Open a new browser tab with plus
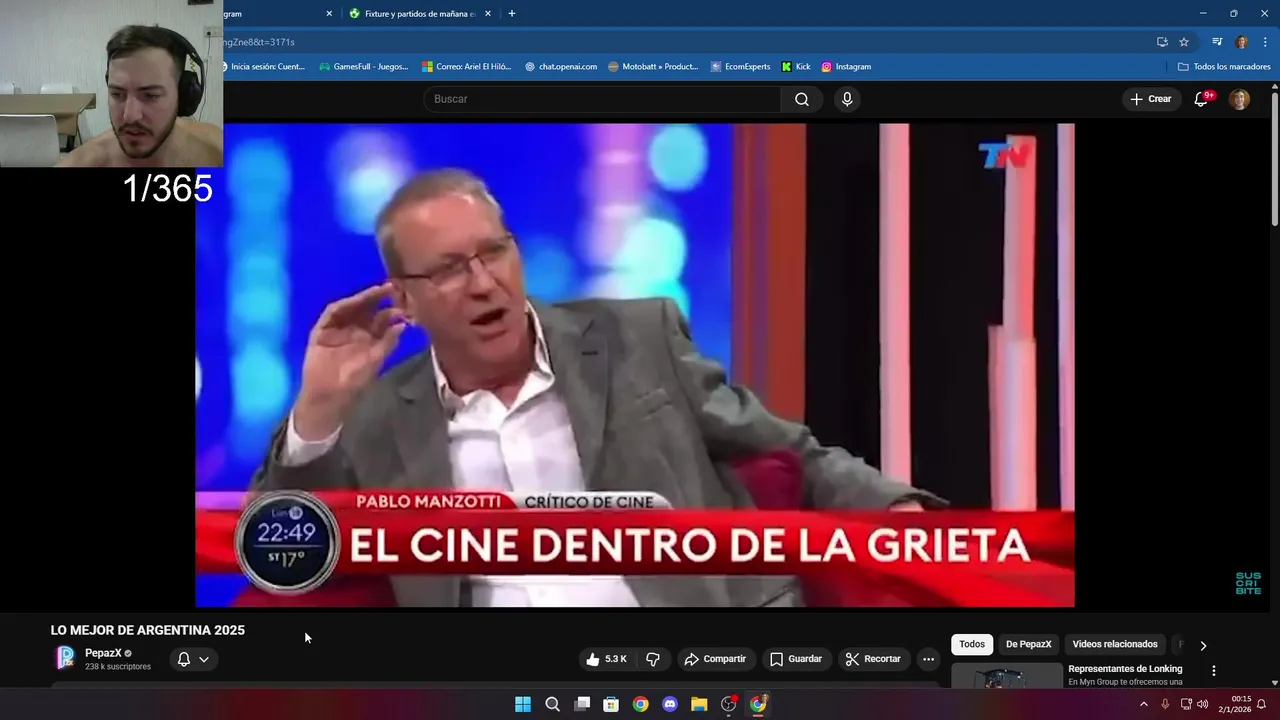The image size is (1280, 720). pos(512,13)
